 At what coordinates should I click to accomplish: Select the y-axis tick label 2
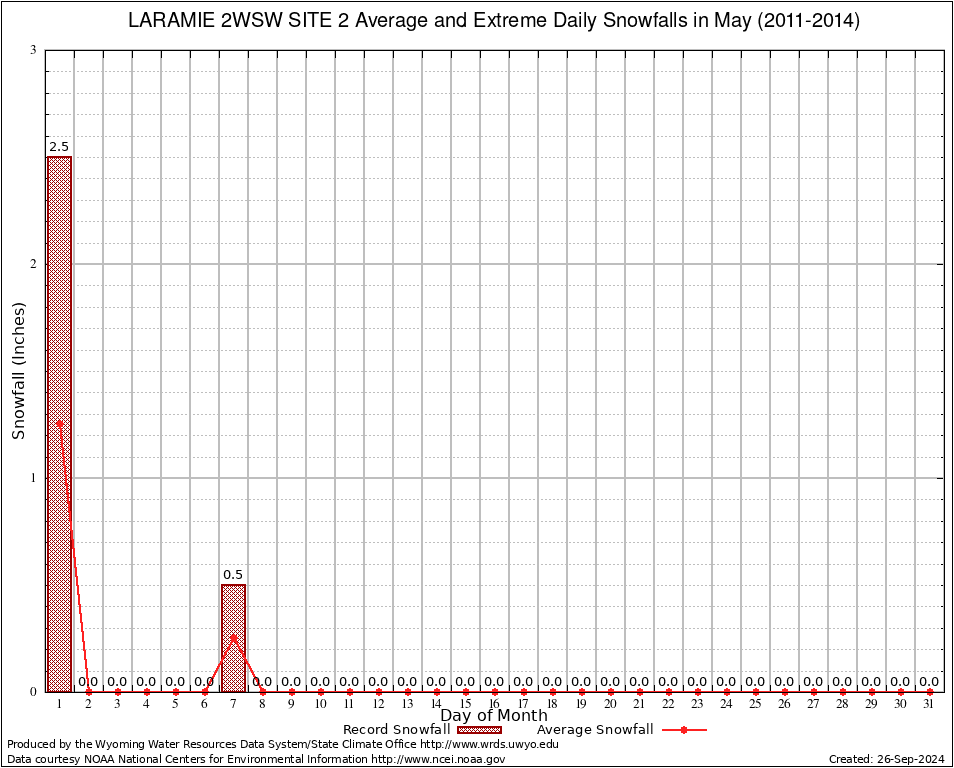click(x=33, y=264)
